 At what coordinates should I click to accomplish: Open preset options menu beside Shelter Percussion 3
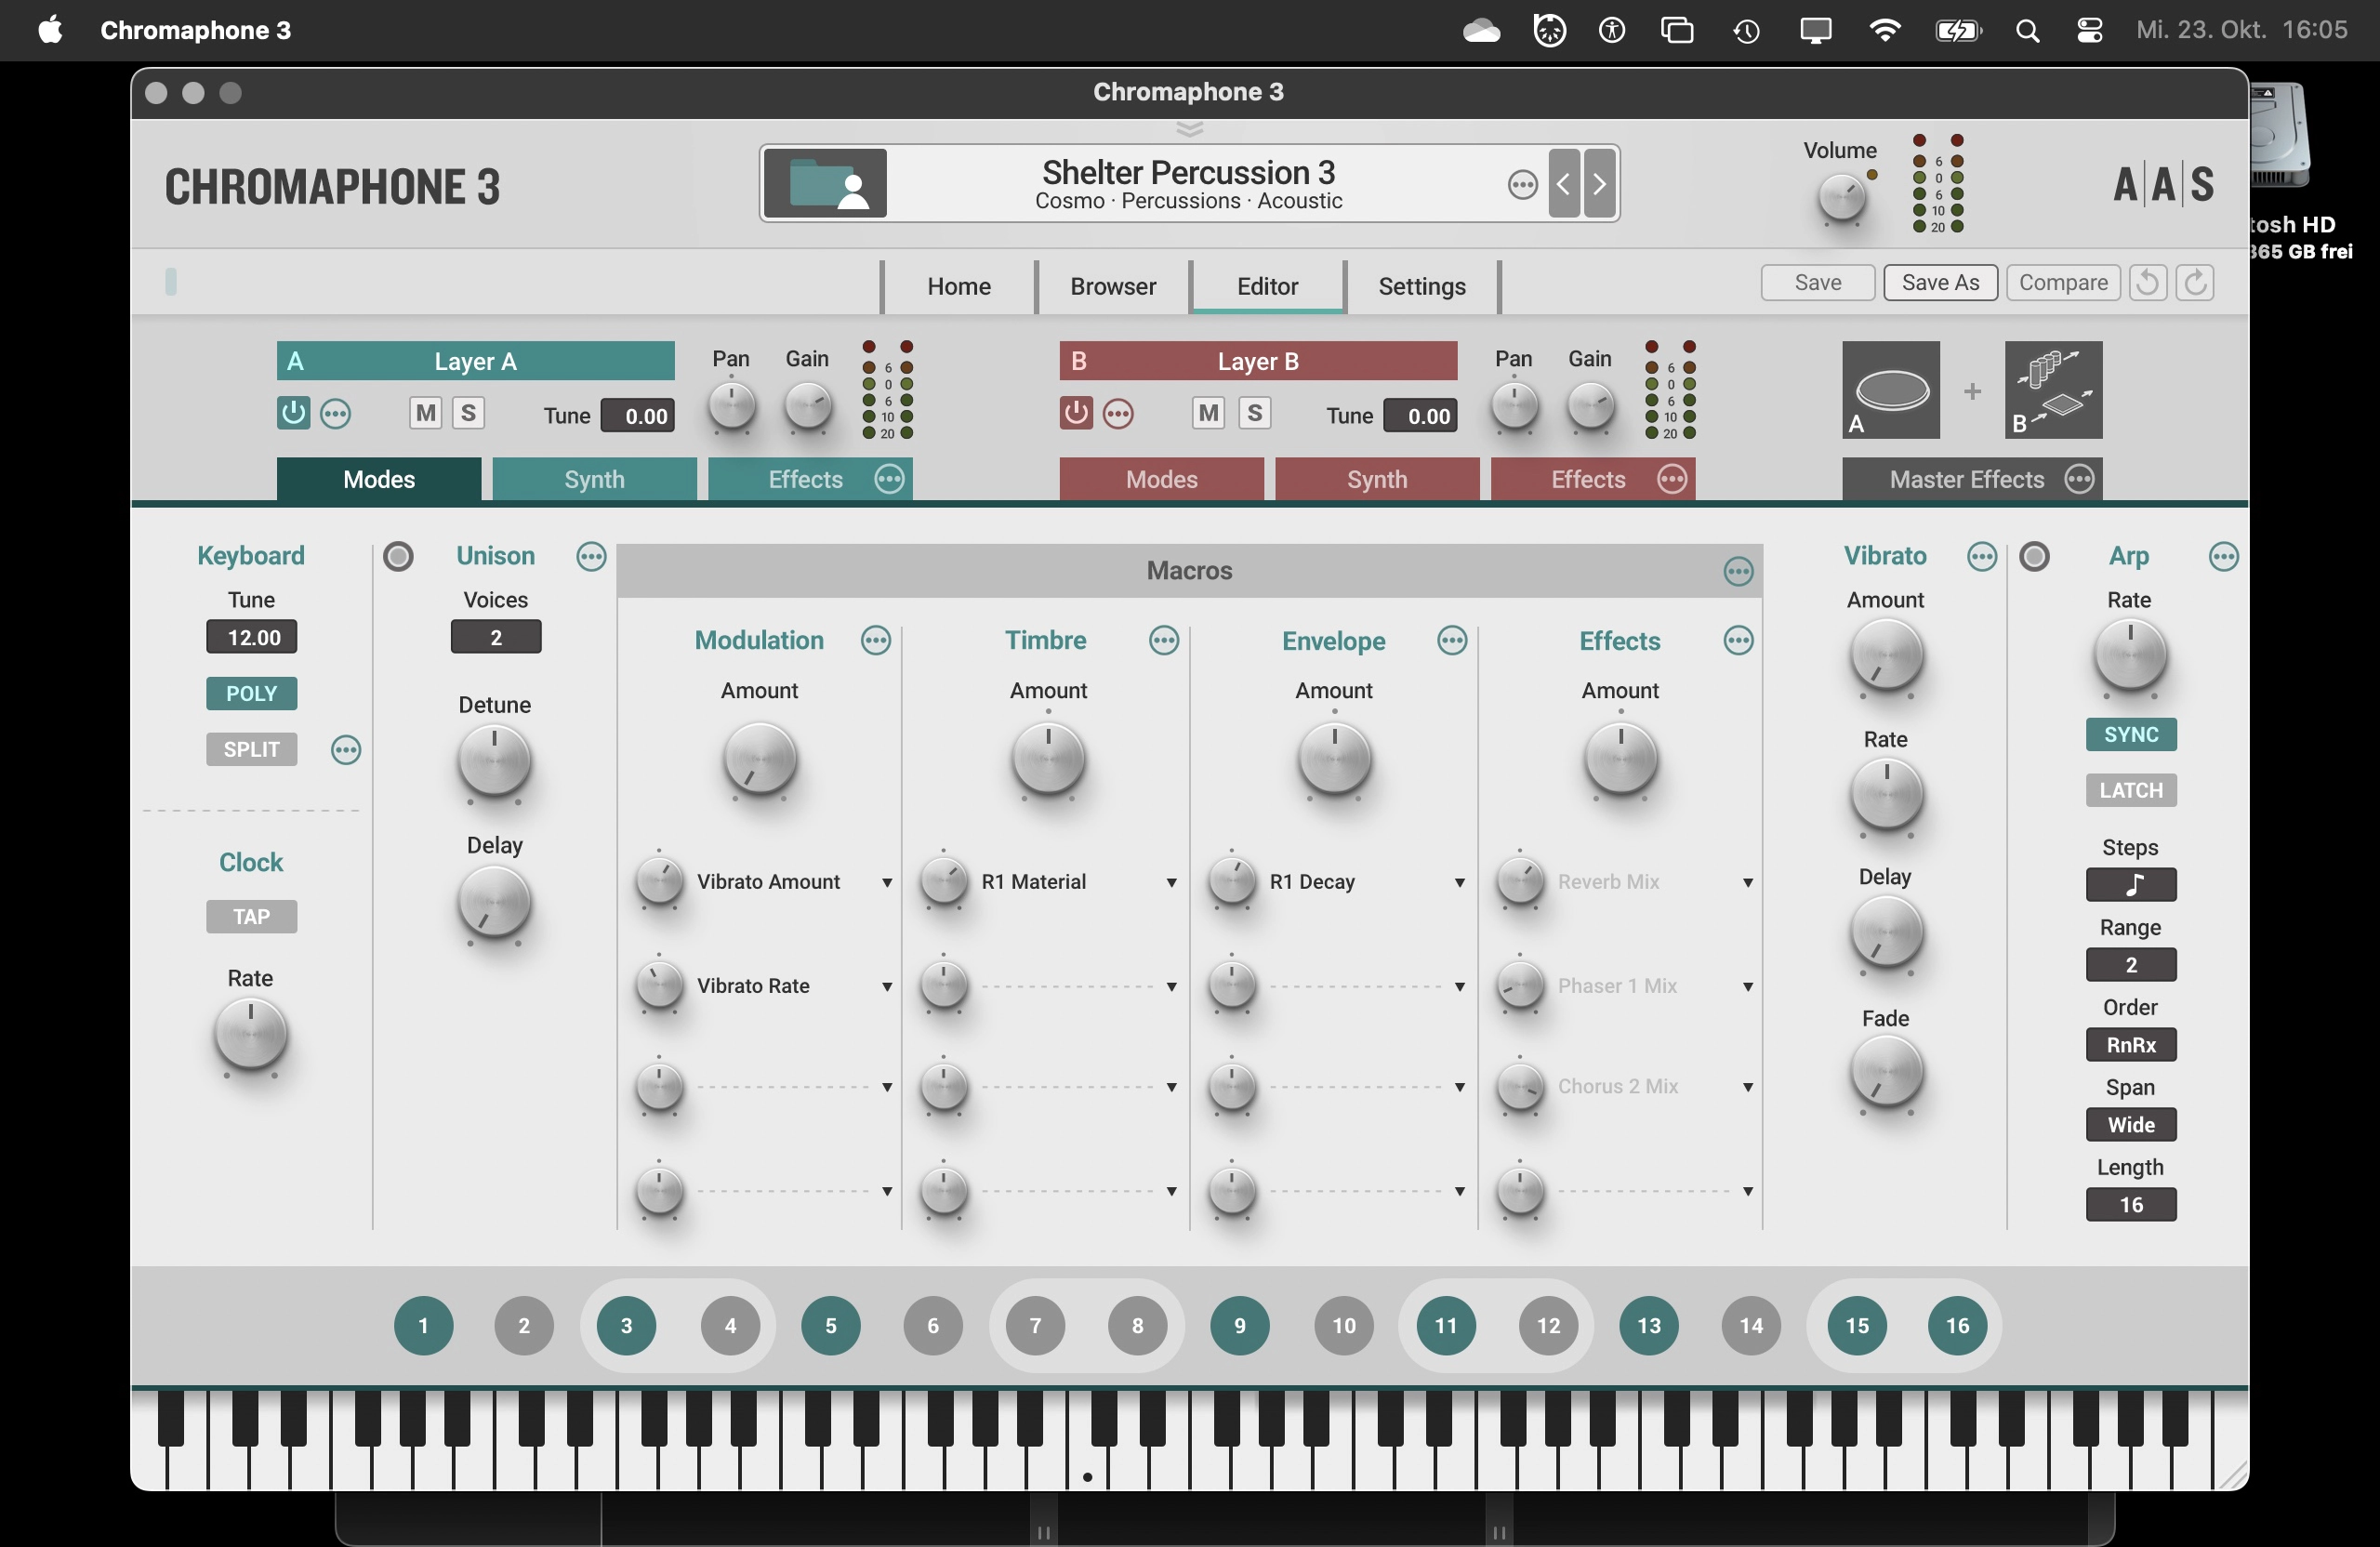(1522, 184)
